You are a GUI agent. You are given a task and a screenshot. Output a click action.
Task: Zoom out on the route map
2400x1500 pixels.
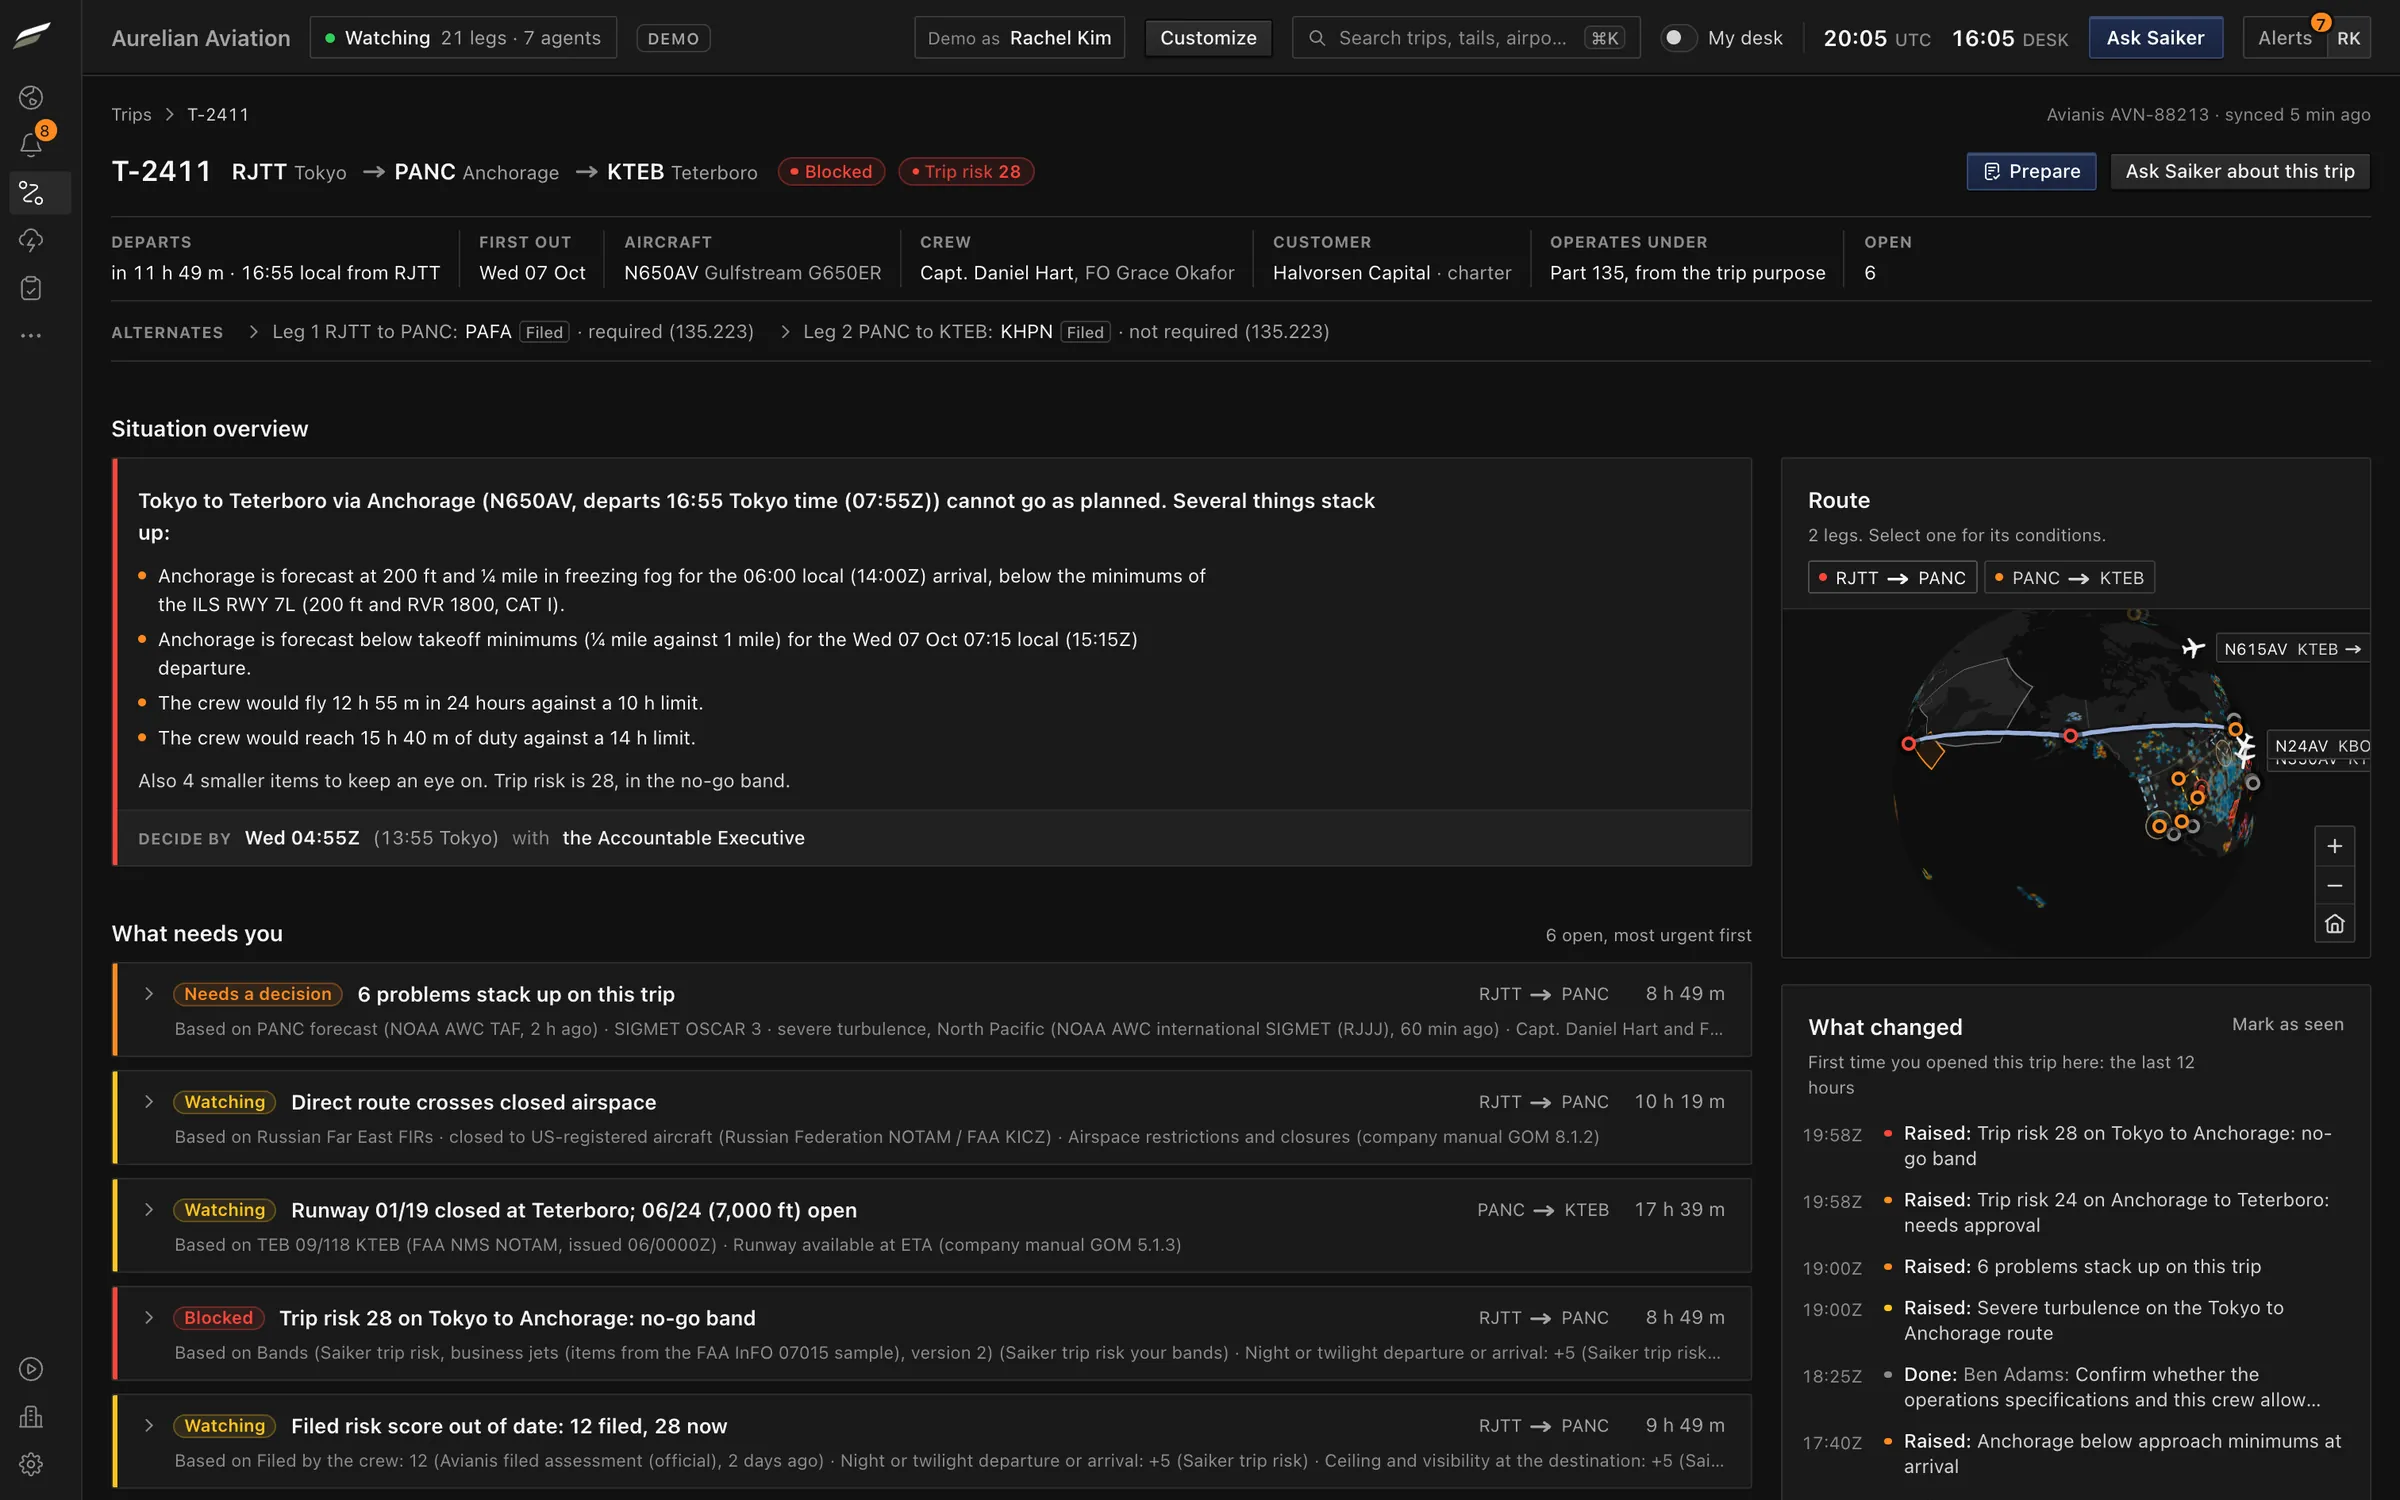pyautogui.click(x=2334, y=885)
